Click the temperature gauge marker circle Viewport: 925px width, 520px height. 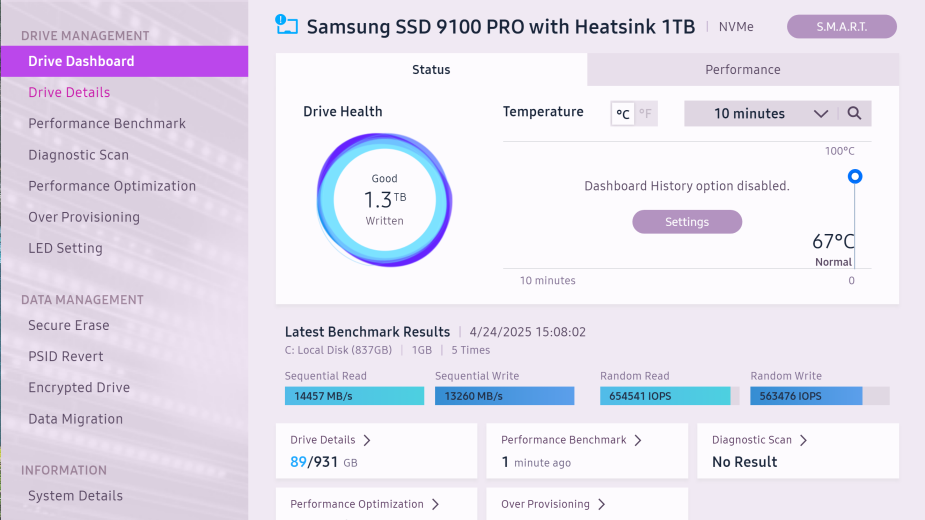click(x=855, y=176)
